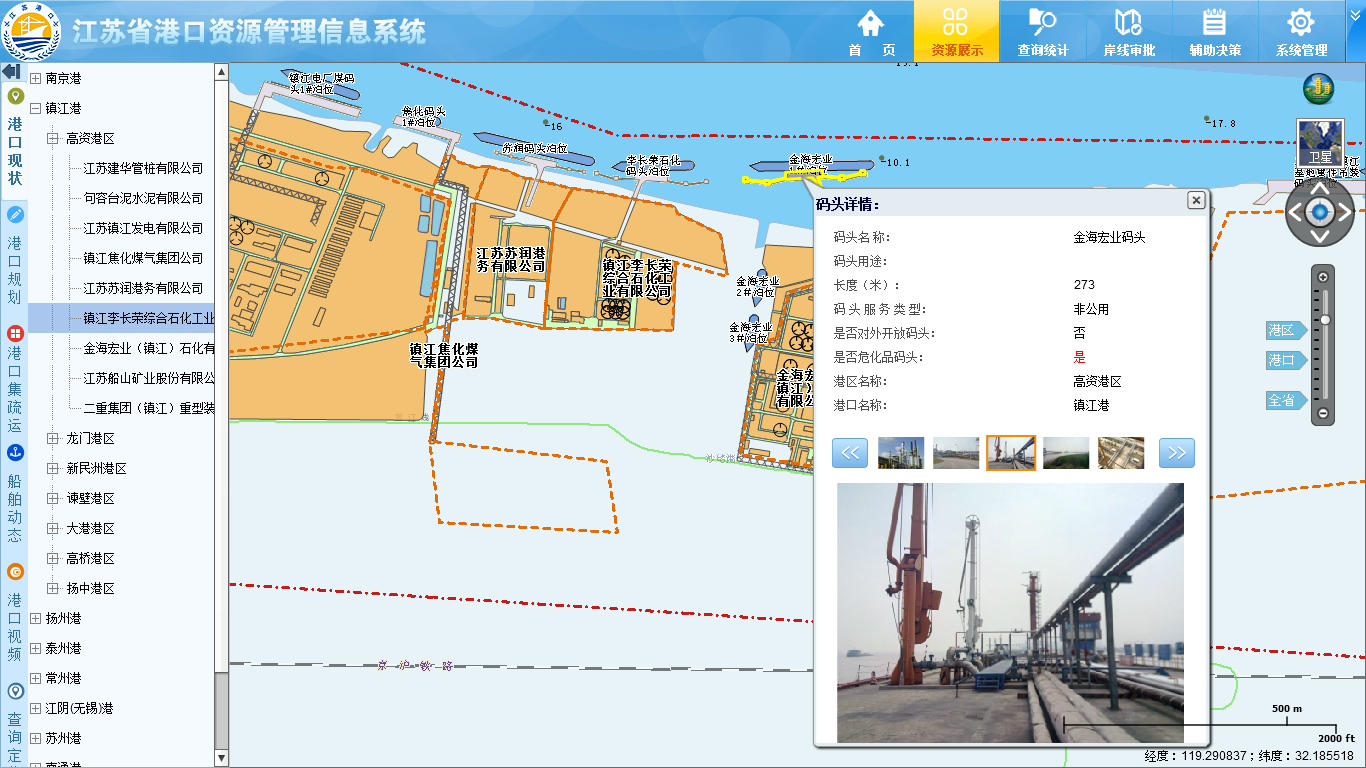
Task: Collapse the 镇江港 tree node
Action: [x=36, y=108]
